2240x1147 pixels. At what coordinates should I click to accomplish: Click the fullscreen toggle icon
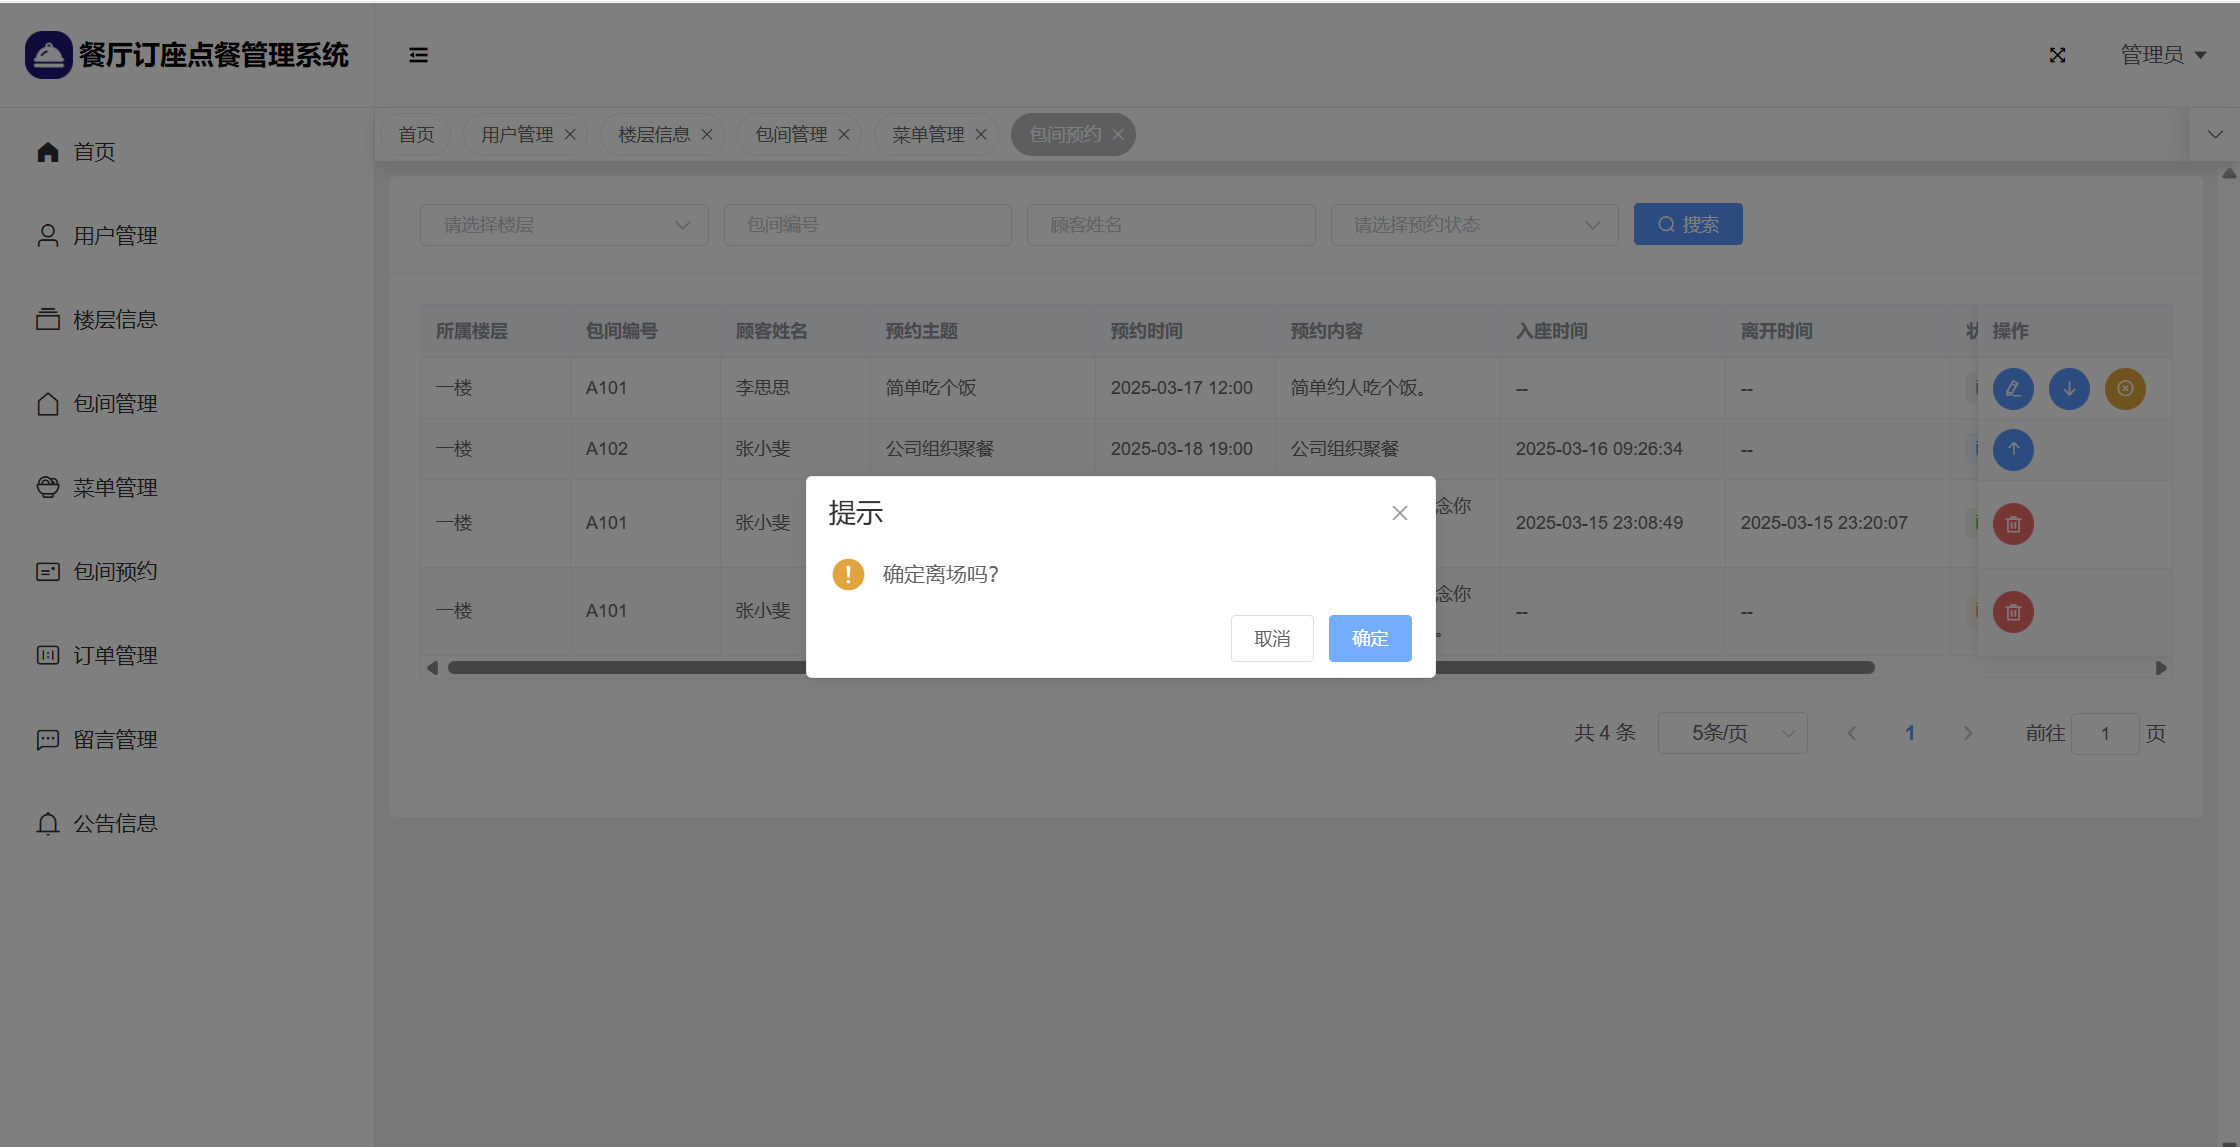(2057, 55)
